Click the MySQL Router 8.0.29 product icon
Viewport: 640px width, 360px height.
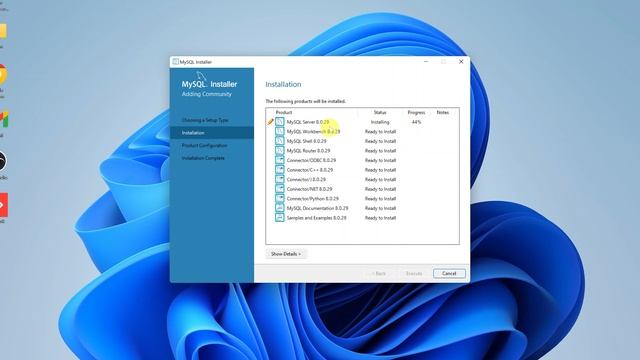coord(280,151)
